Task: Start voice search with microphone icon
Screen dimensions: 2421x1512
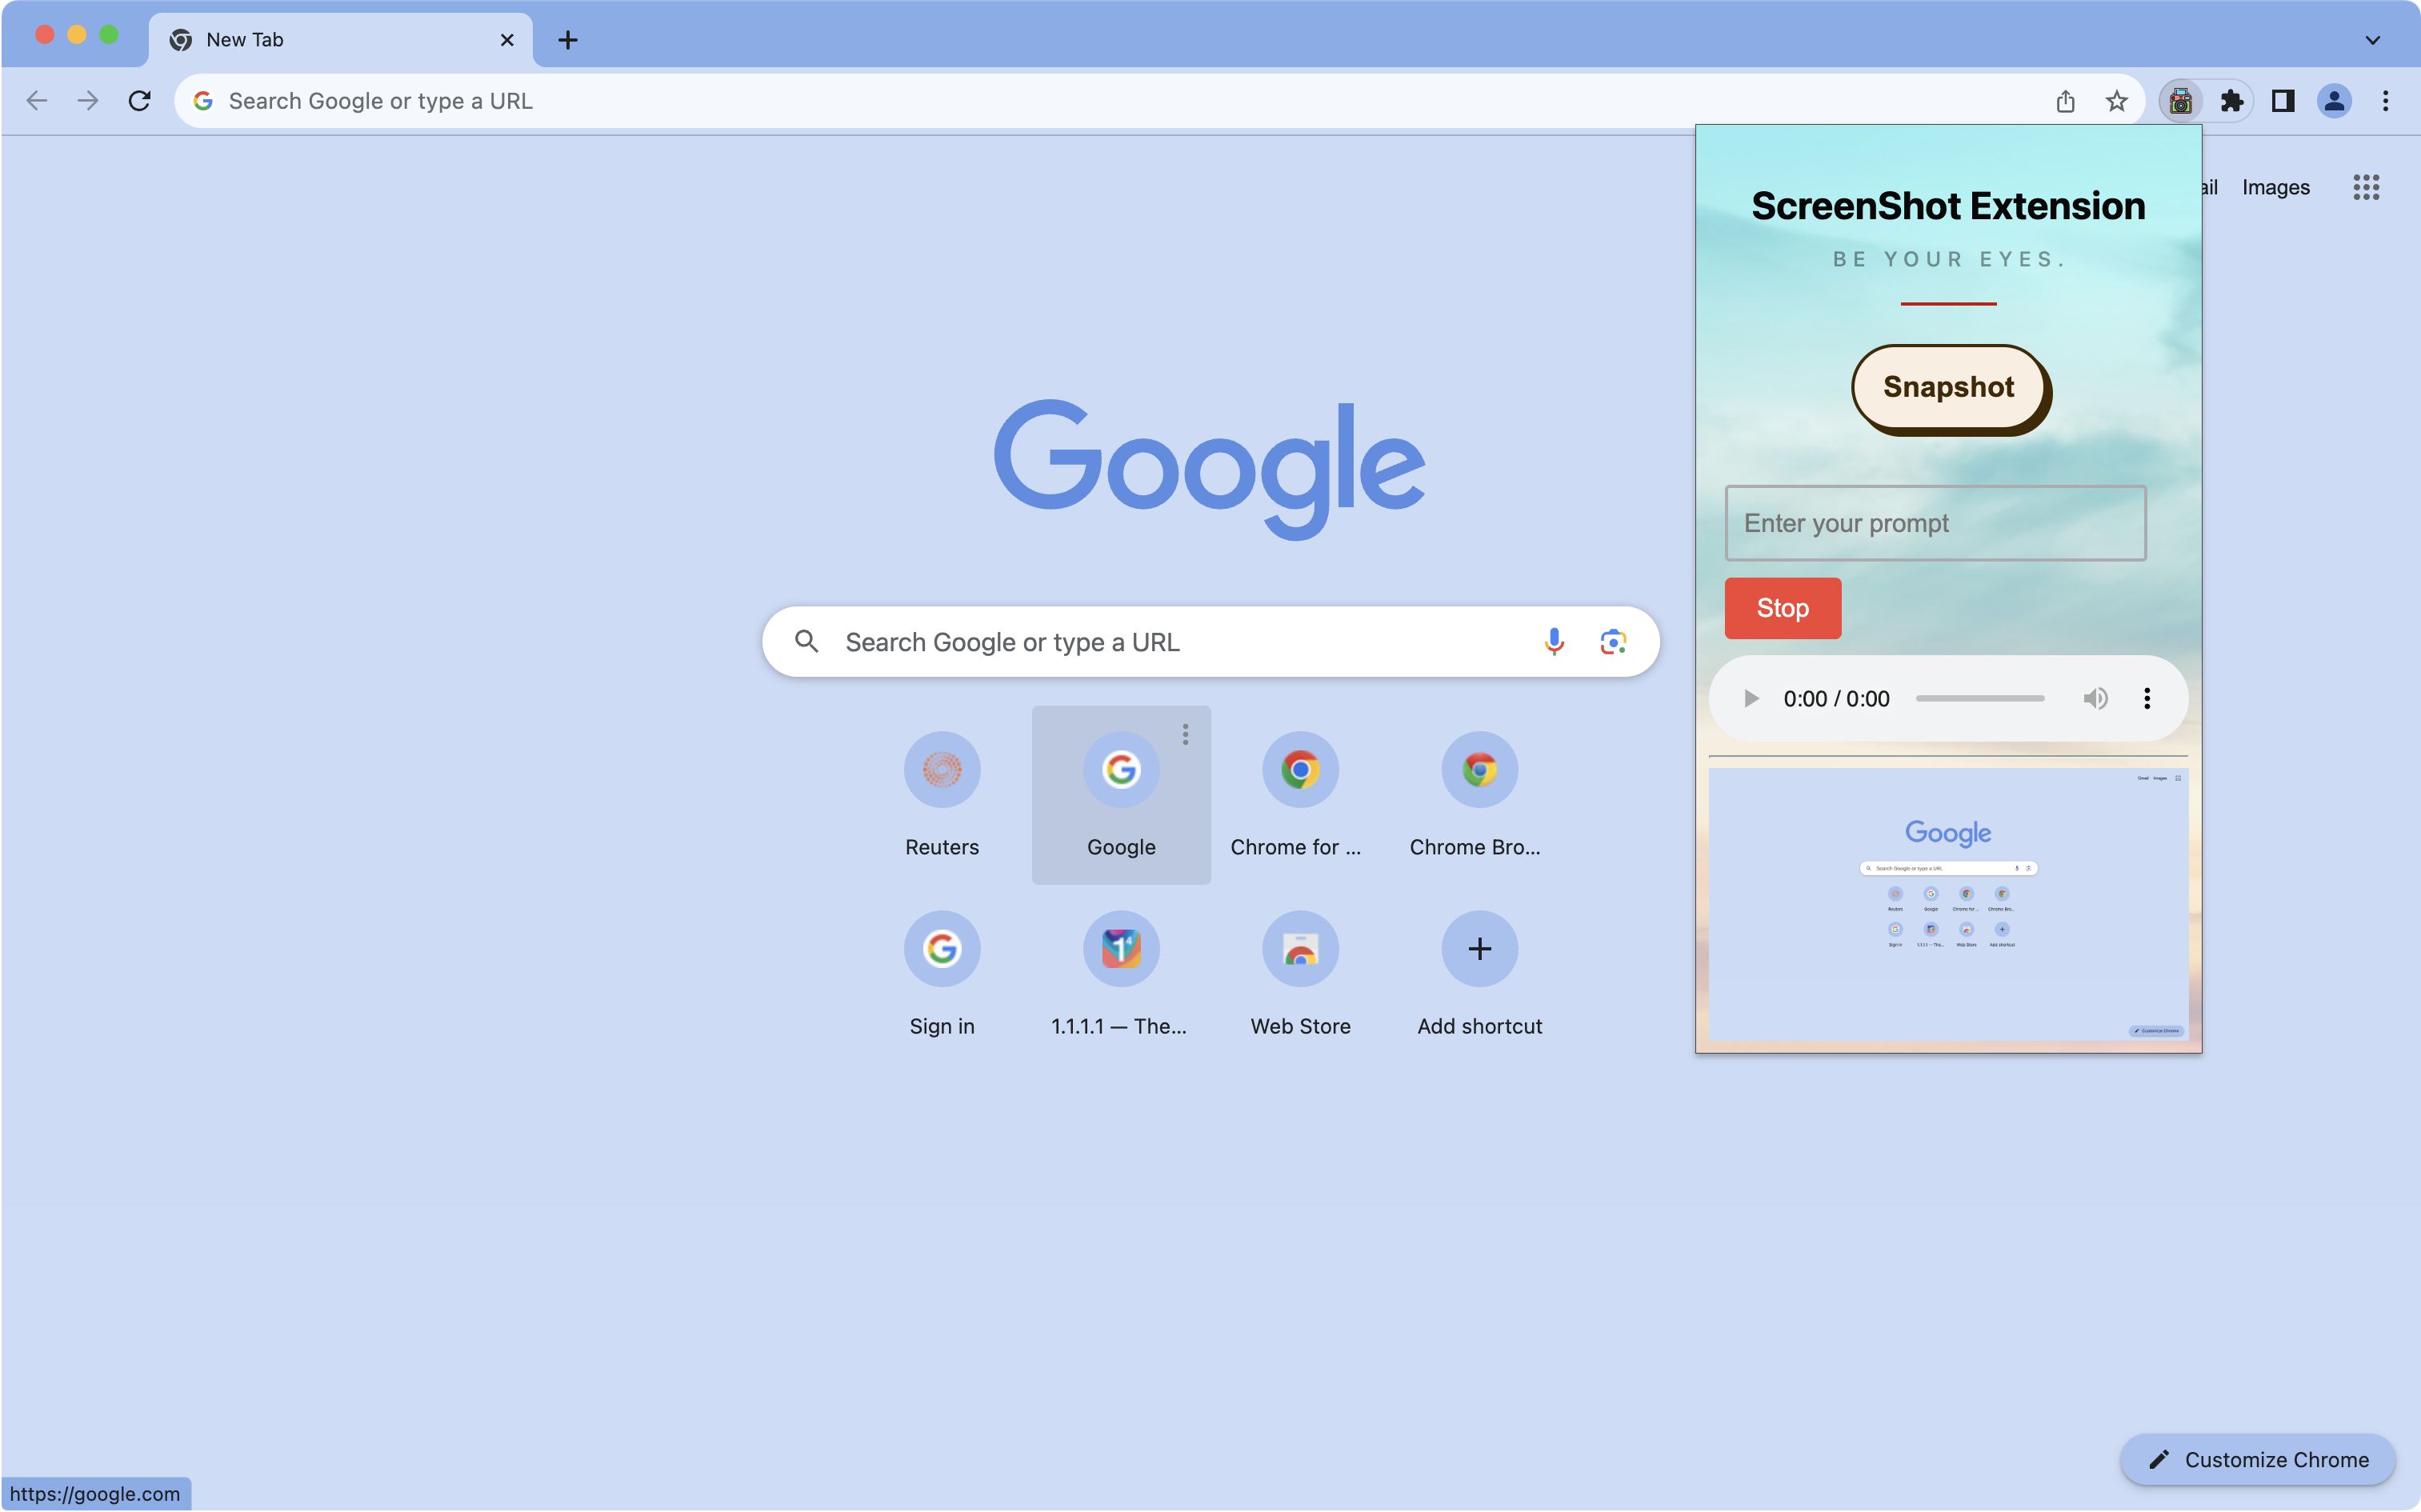Action: pos(1553,641)
